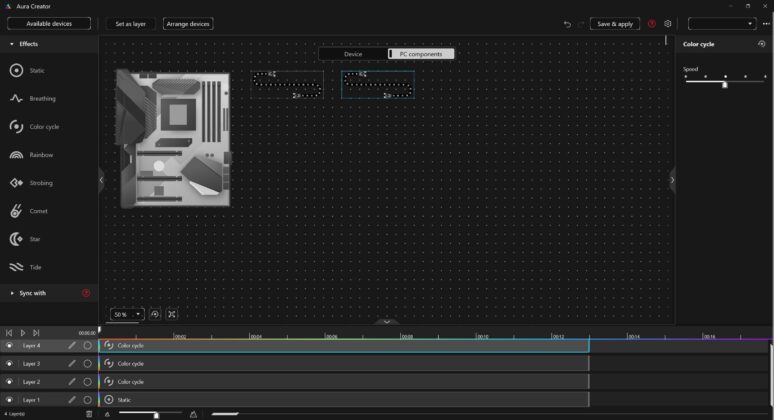Edit Layer 2 with the pencil icon

coord(72,382)
